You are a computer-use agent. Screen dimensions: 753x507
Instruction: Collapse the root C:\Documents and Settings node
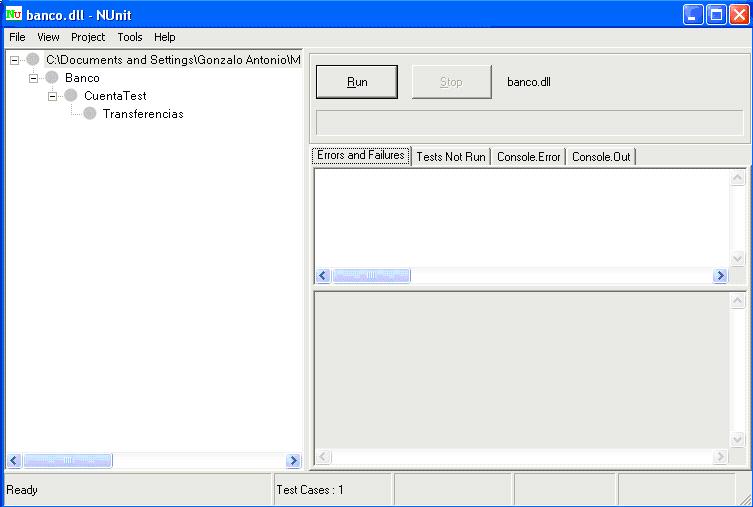point(14,60)
